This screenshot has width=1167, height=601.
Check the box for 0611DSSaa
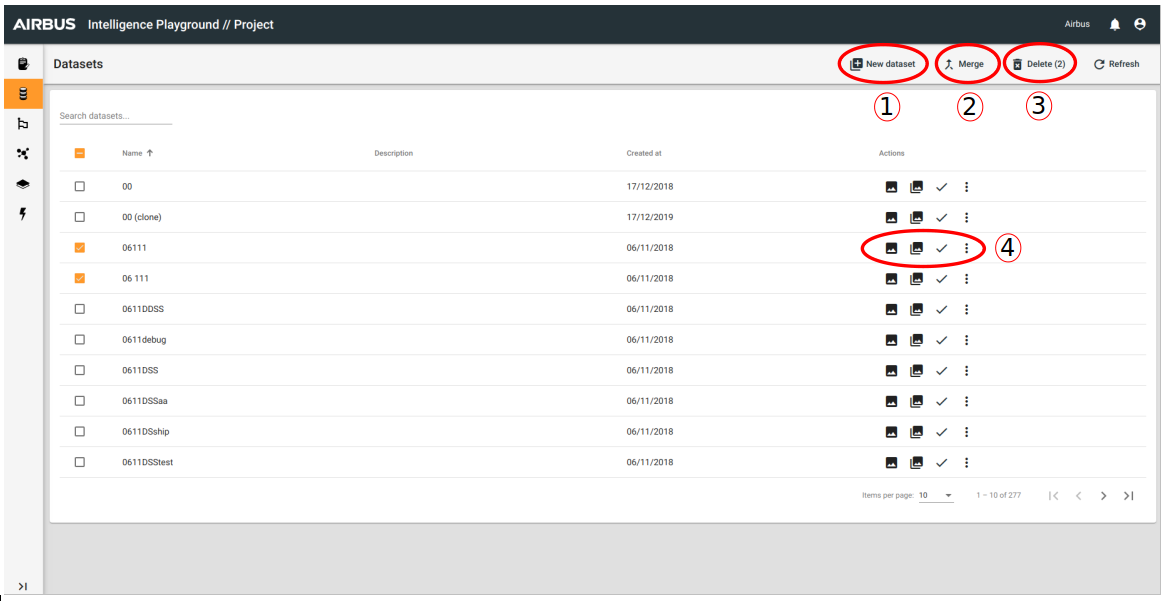pos(80,401)
